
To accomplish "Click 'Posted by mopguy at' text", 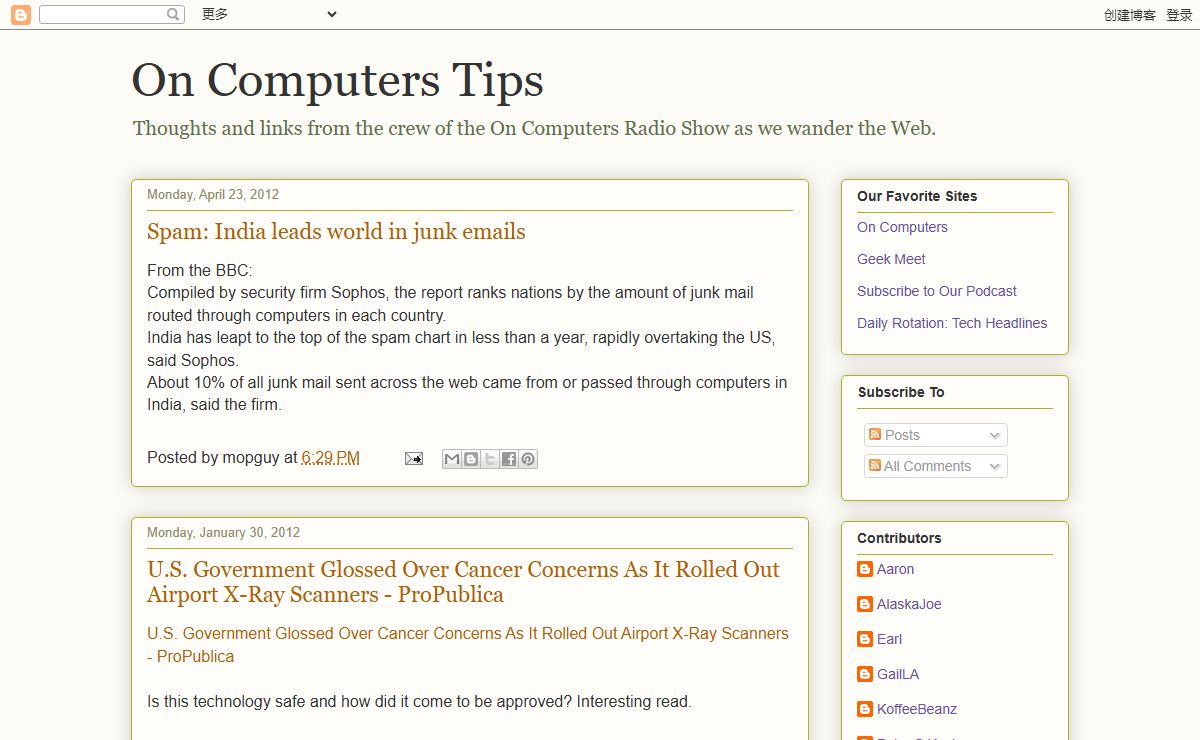I will [x=222, y=457].
